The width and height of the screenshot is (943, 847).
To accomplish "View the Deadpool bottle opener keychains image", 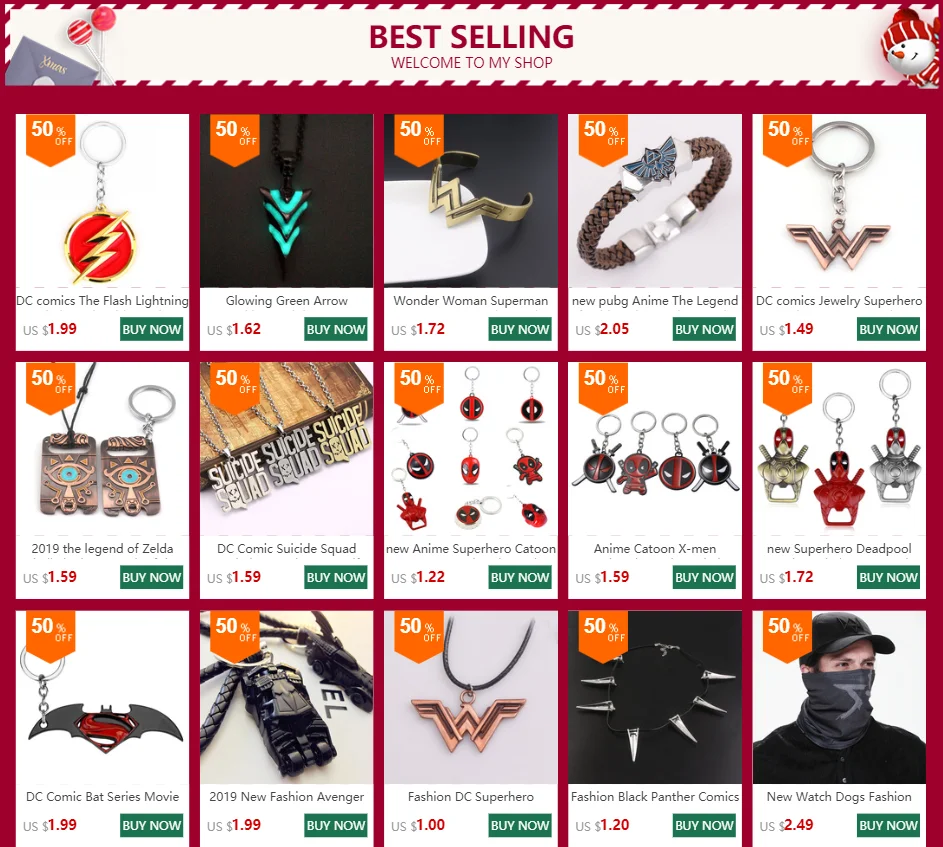I will 839,449.
